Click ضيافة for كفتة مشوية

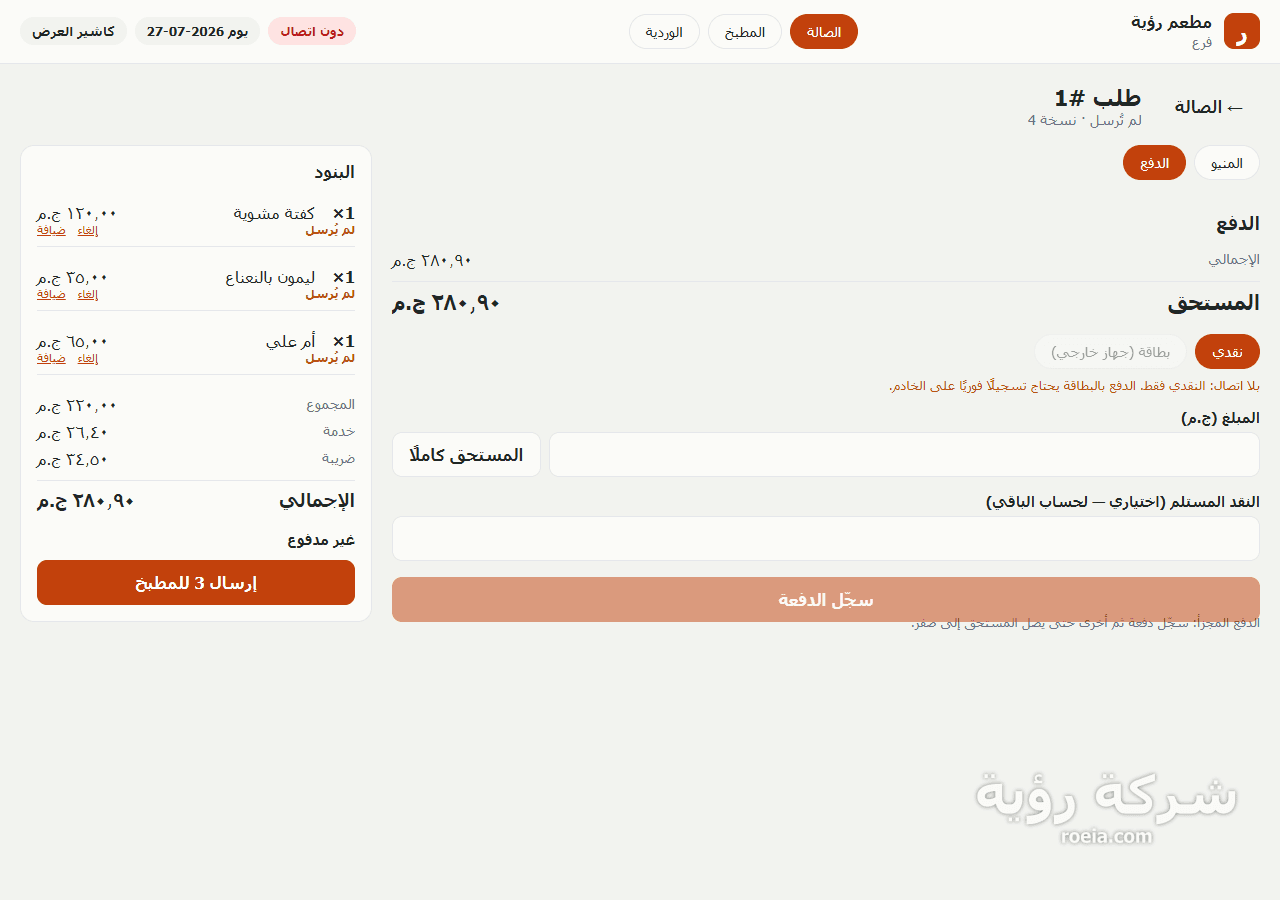[x=52, y=230]
